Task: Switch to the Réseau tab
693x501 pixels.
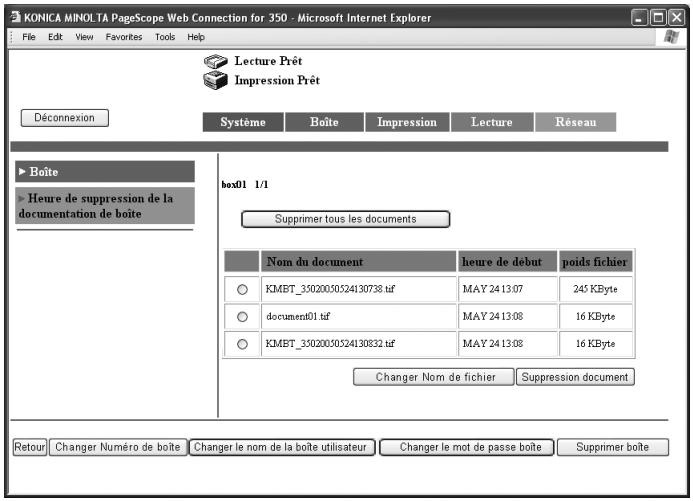Action: [x=575, y=122]
